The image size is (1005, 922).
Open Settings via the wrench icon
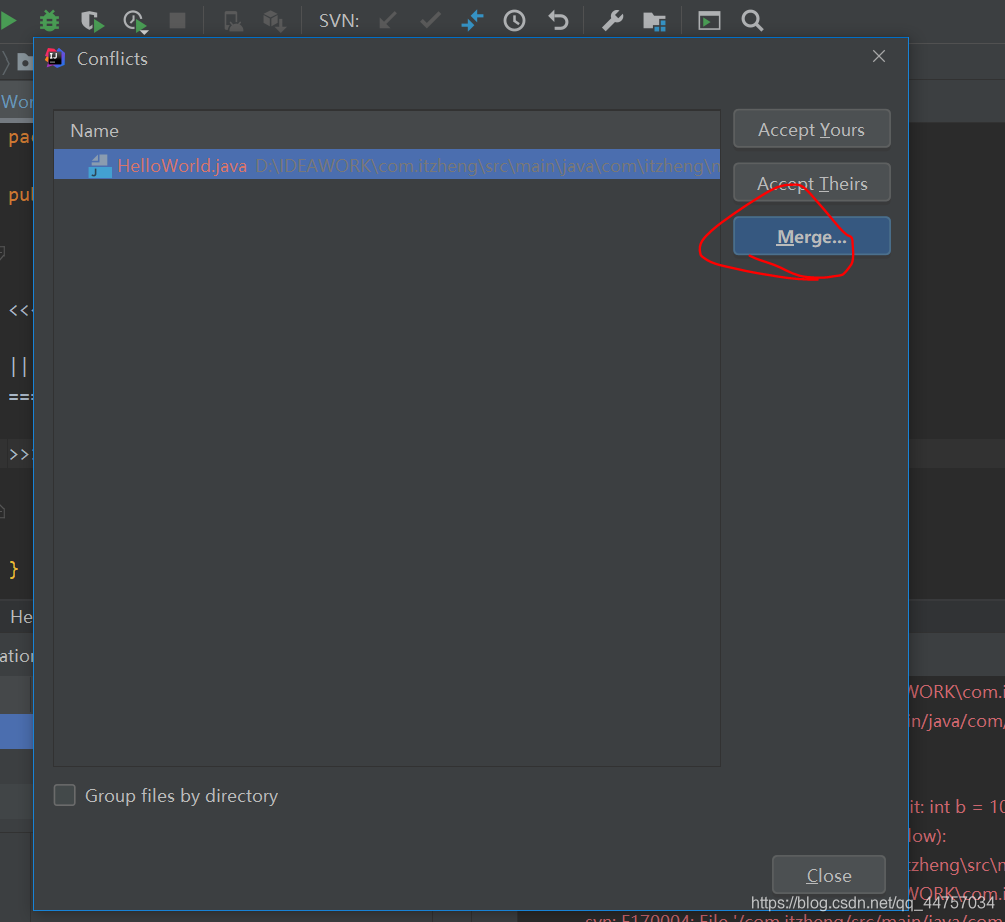point(612,20)
